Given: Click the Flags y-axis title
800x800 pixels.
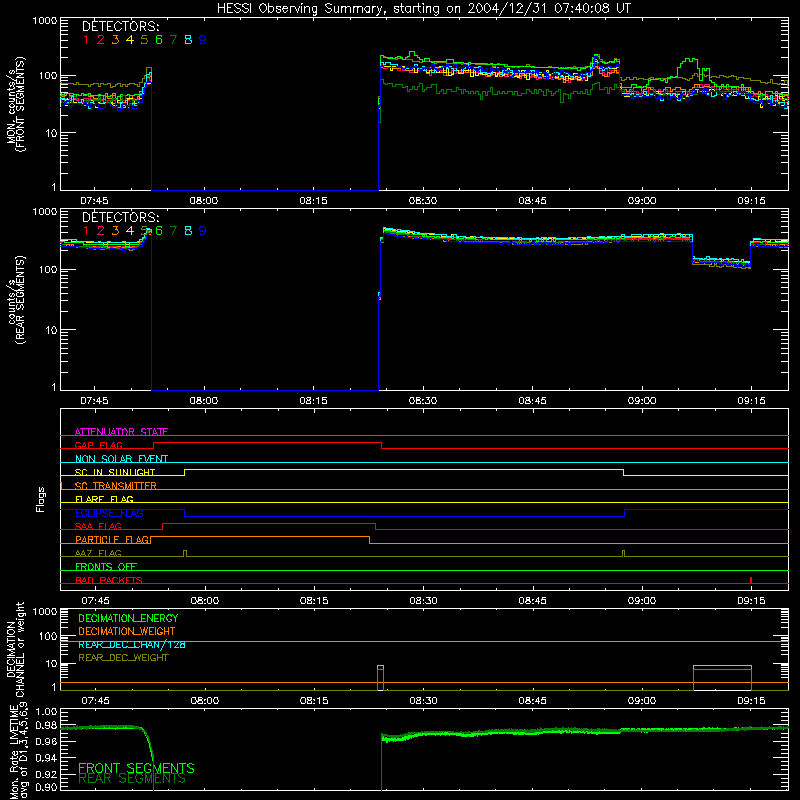Looking at the screenshot, I should 40,499.
